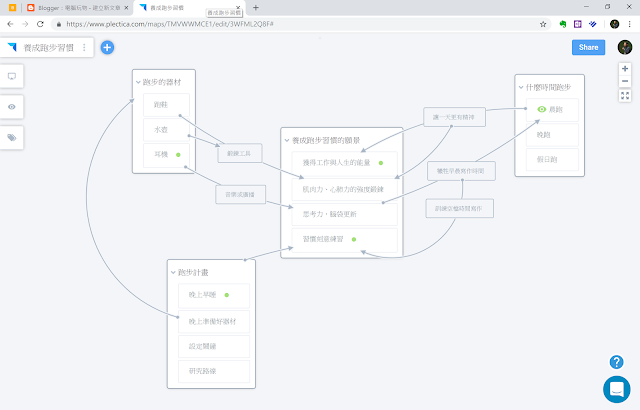The height and width of the screenshot is (410, 640).
Task: Collapse the 跑步的器材 card group
Action: [138, 82]
